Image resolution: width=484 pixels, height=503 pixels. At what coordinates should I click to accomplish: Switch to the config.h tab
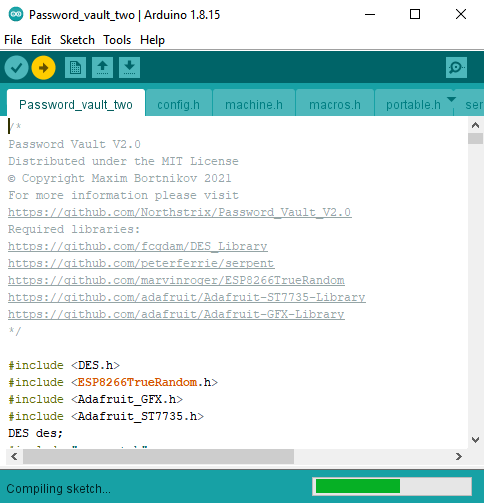tap(178, 104)
